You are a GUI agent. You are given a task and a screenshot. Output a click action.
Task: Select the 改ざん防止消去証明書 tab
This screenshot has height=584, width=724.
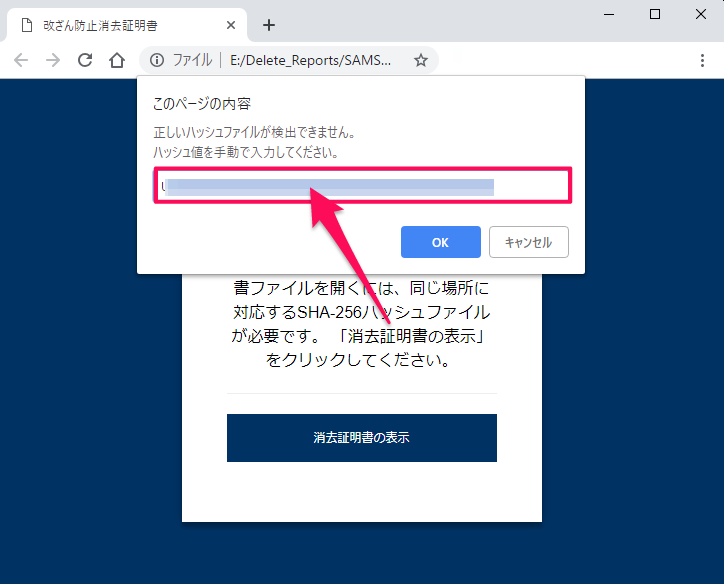coord(120,25)
